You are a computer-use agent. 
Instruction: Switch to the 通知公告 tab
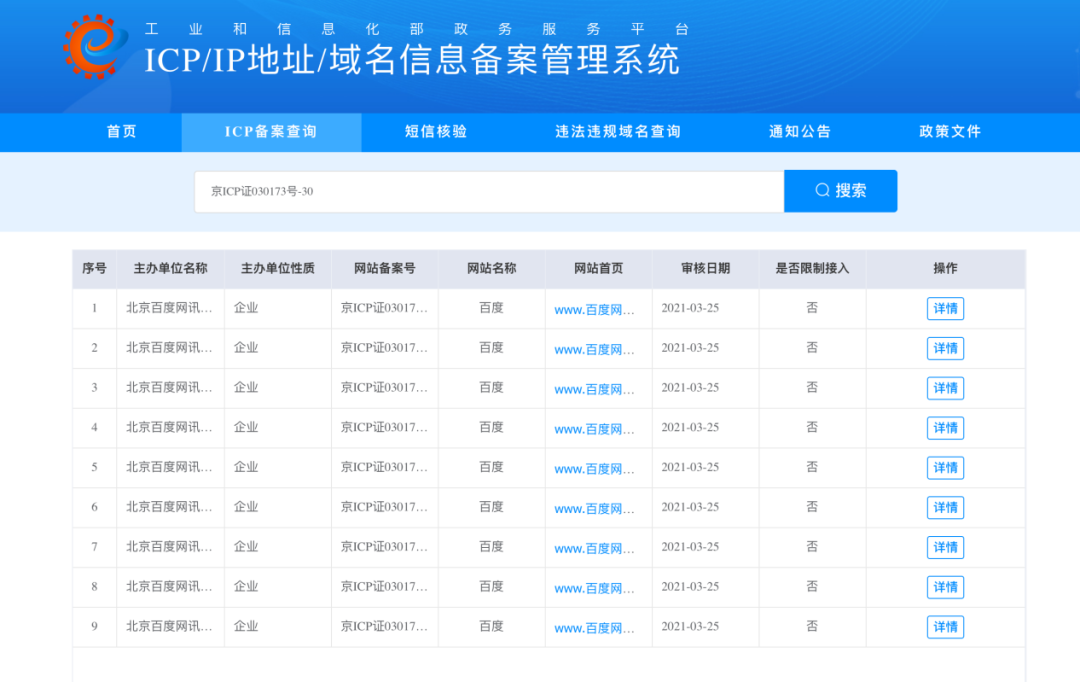(800, 132)
